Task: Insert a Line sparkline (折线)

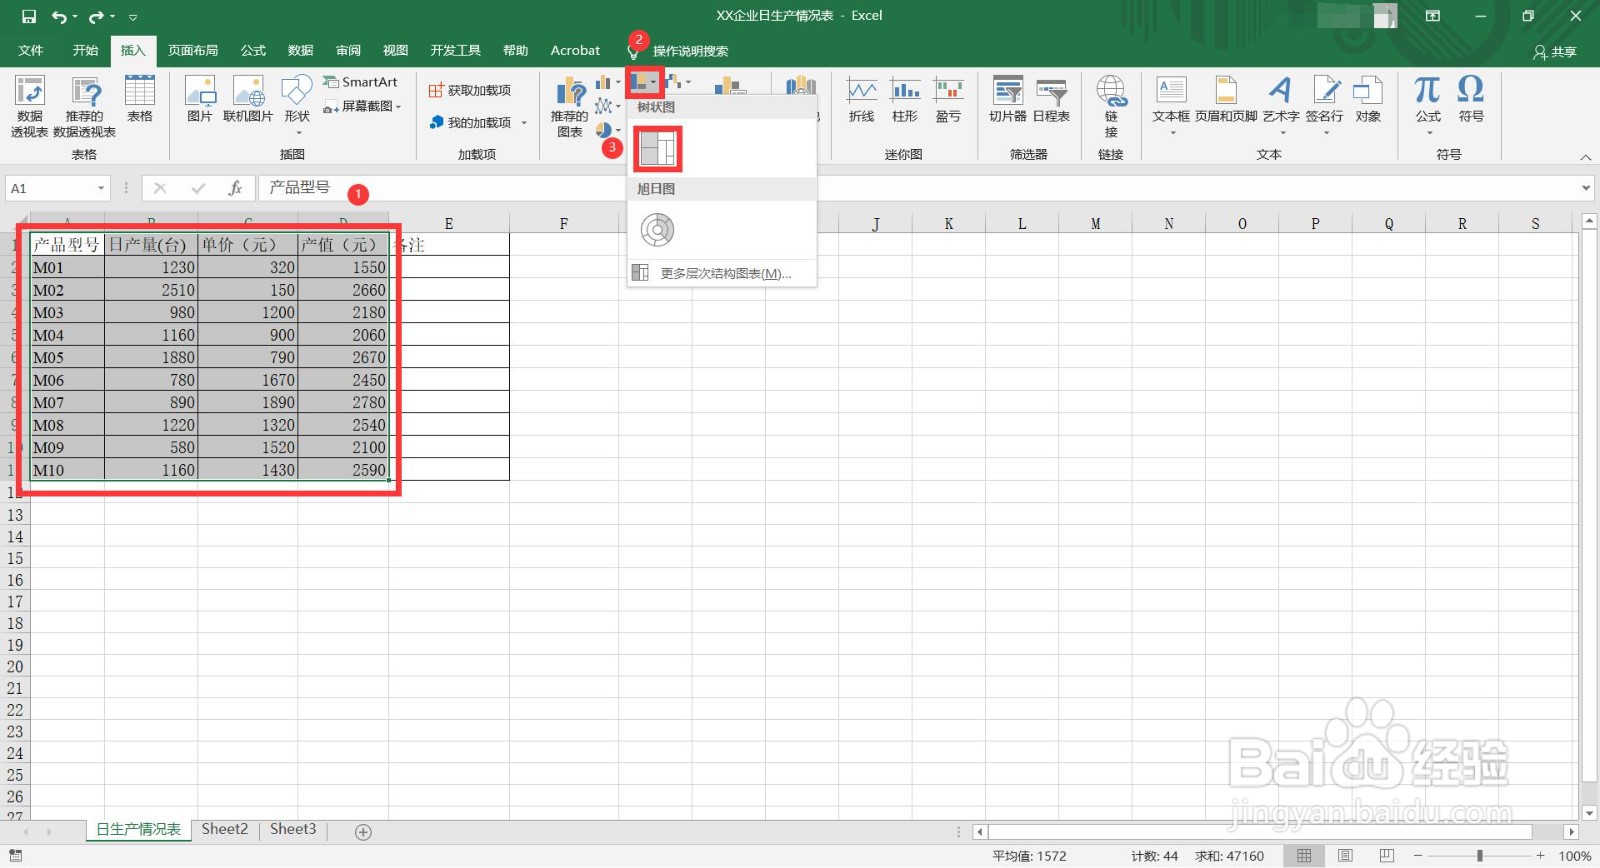Action: 861,99
